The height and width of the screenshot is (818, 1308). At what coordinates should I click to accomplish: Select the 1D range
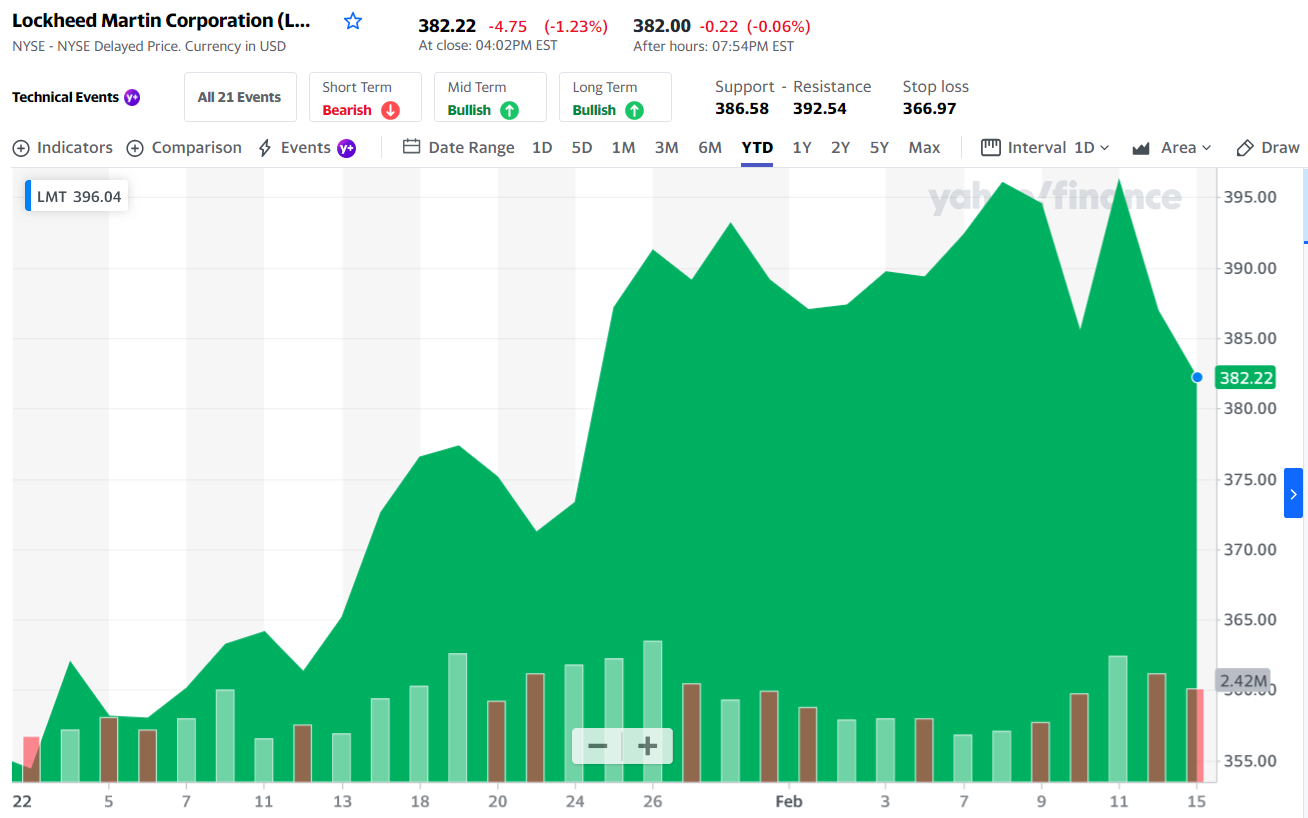(x=542, y=148)
